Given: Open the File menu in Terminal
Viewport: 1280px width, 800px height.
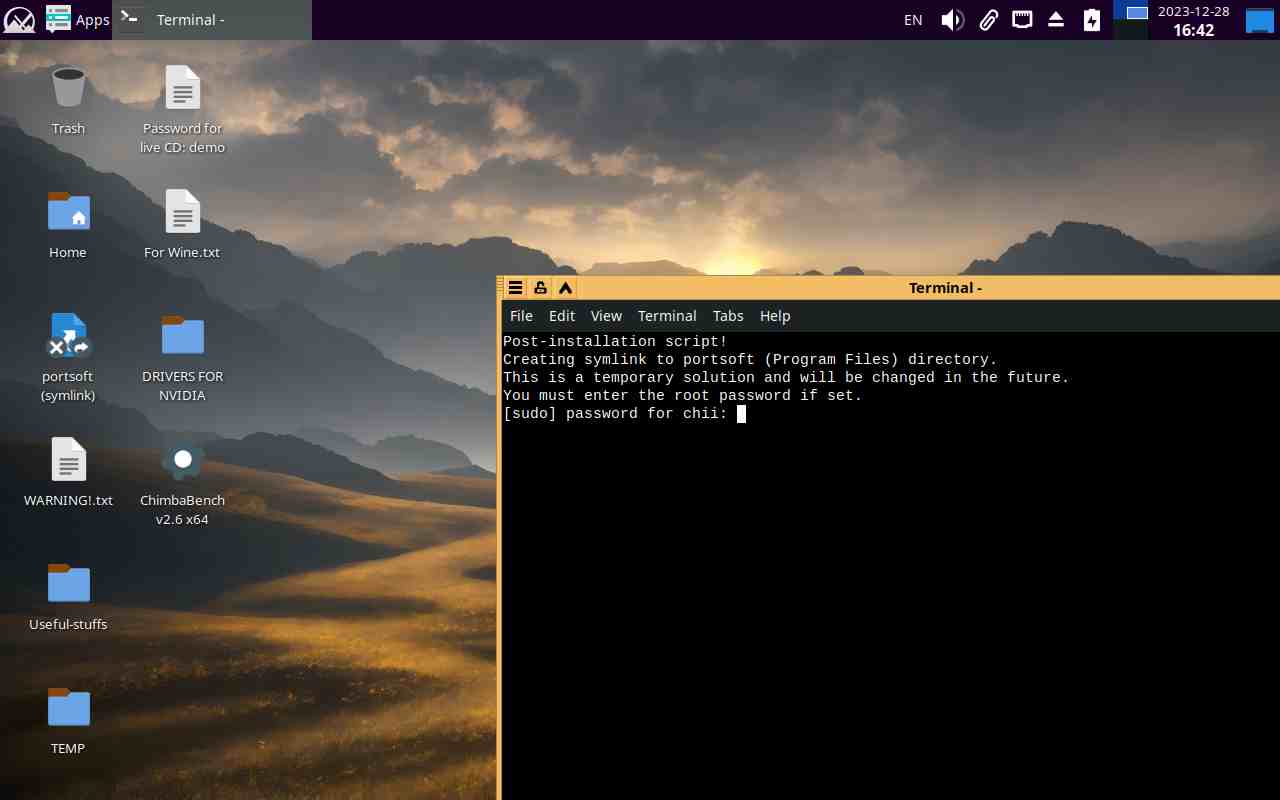Looking at the screenshot, I should [x=521, y=316].
